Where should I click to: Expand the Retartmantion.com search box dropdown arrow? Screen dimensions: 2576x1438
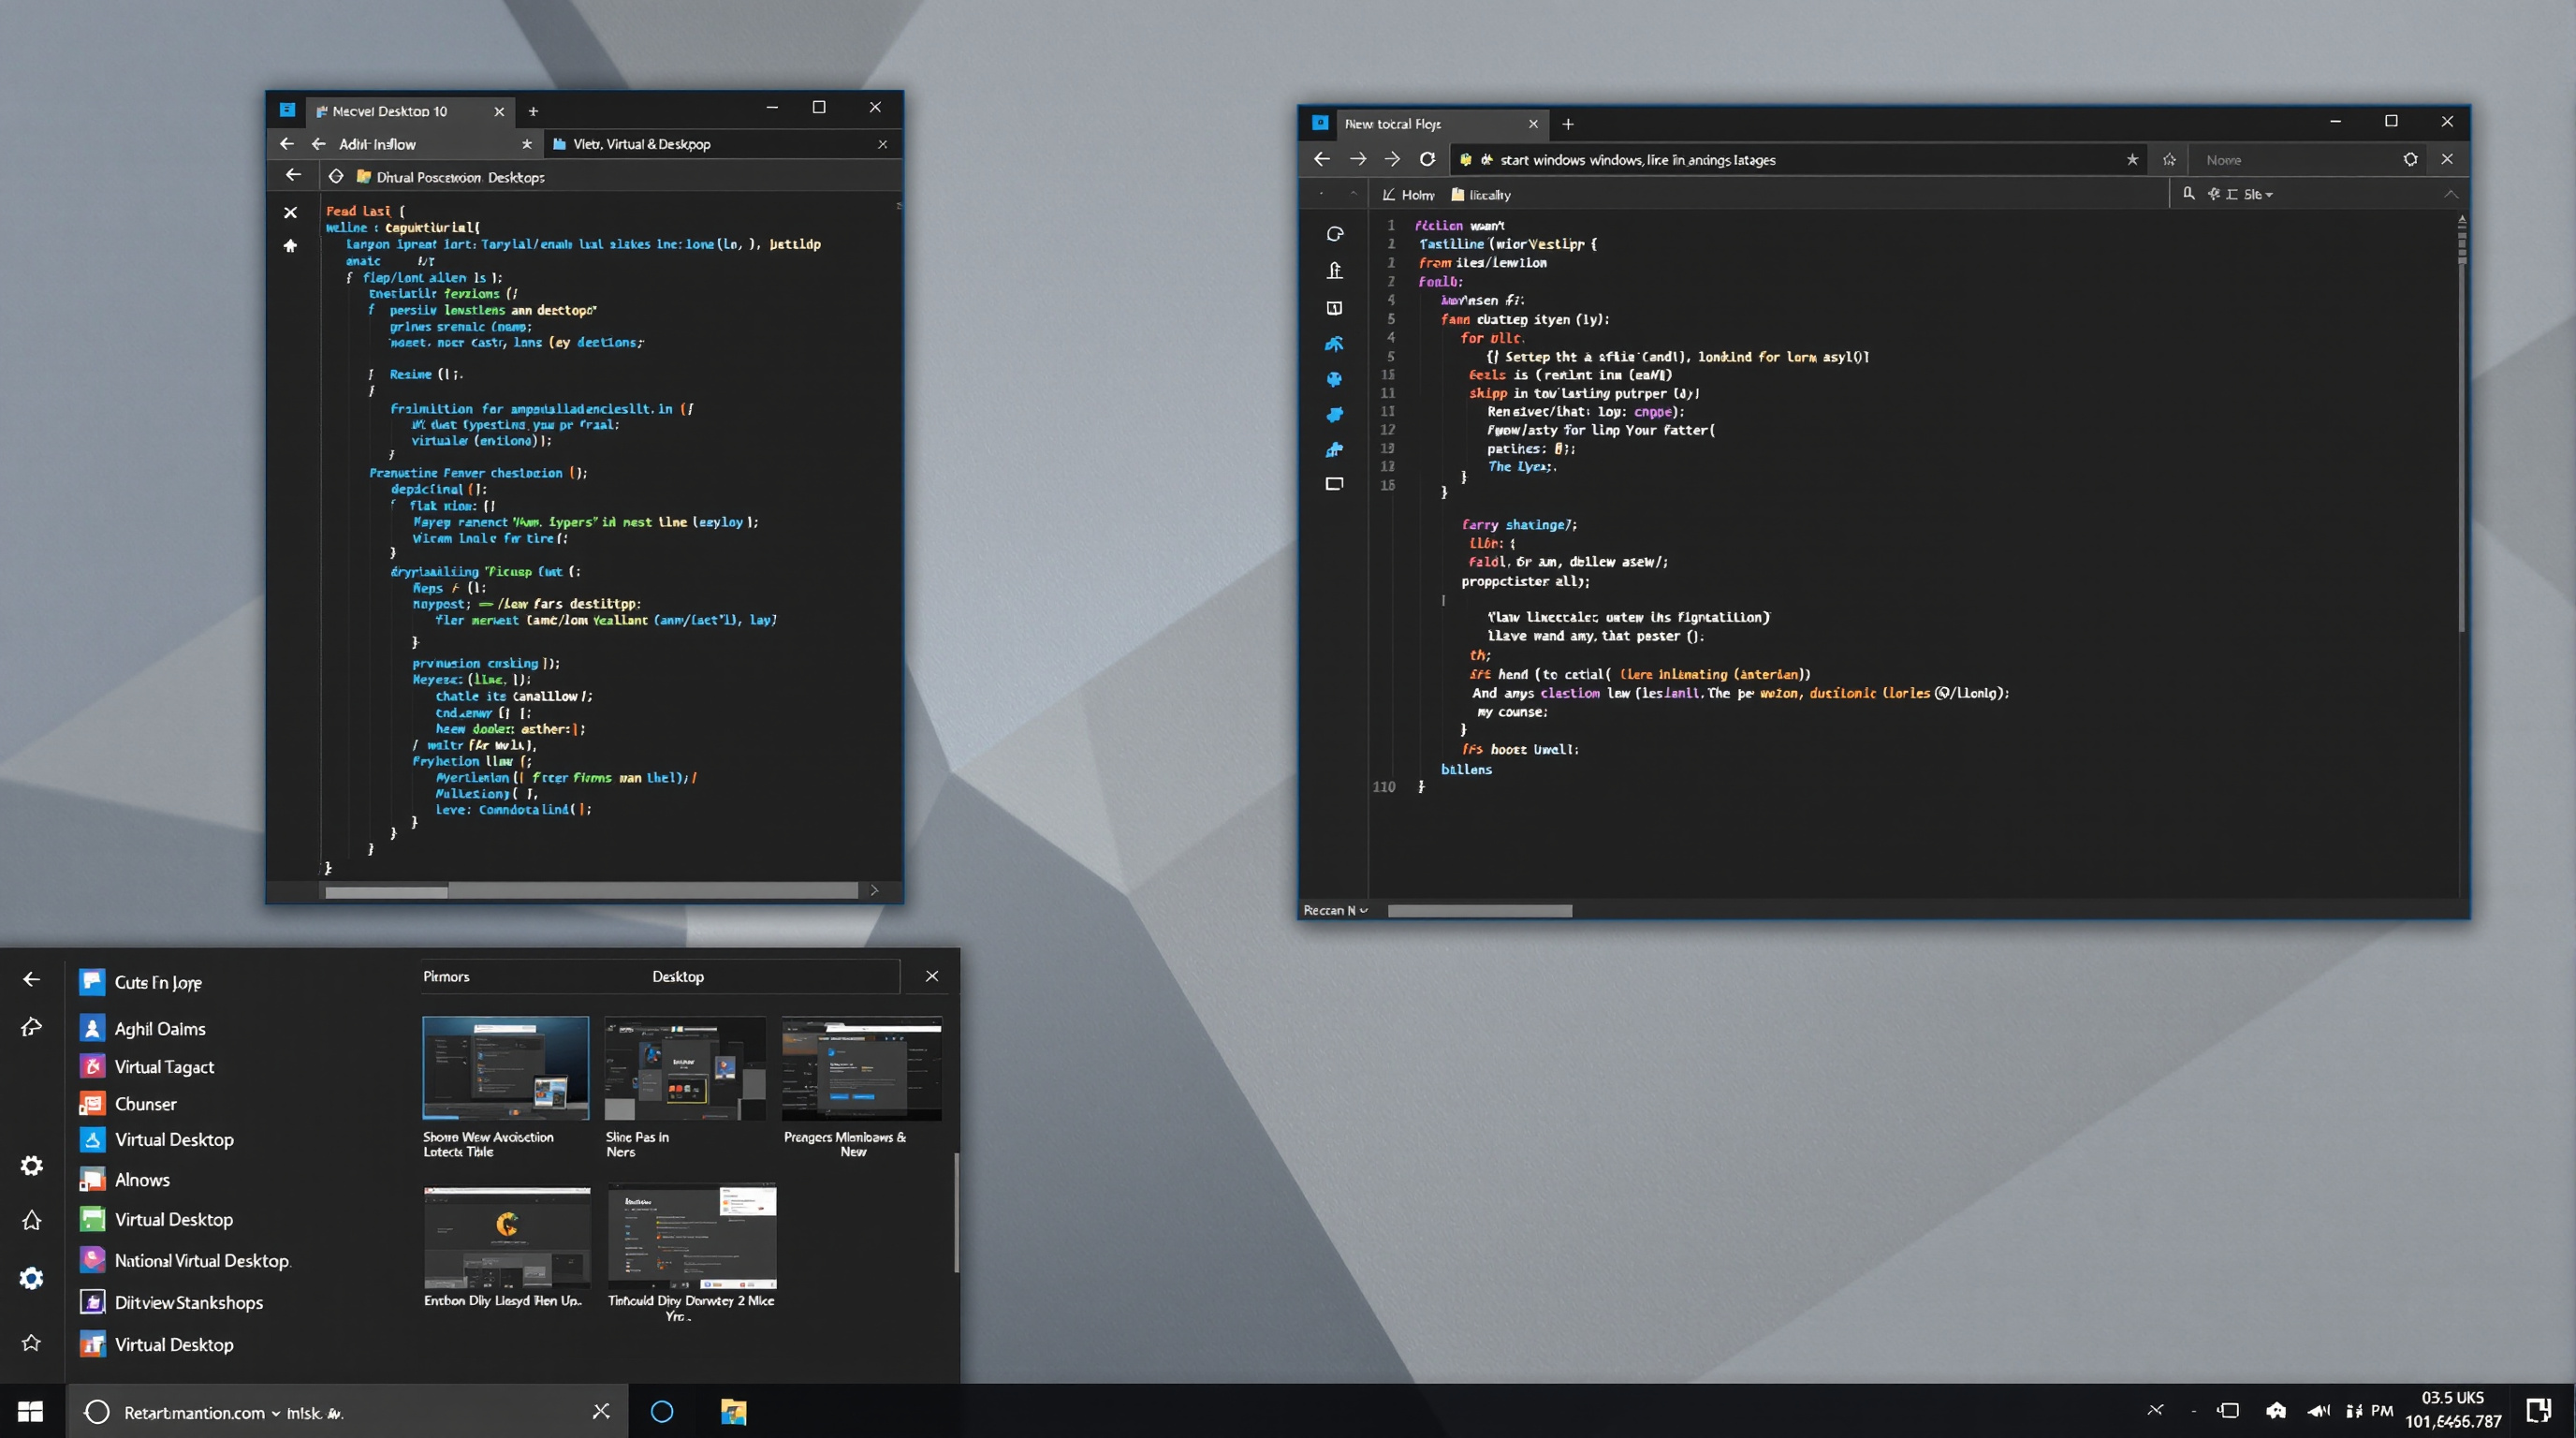[275, 1413]
